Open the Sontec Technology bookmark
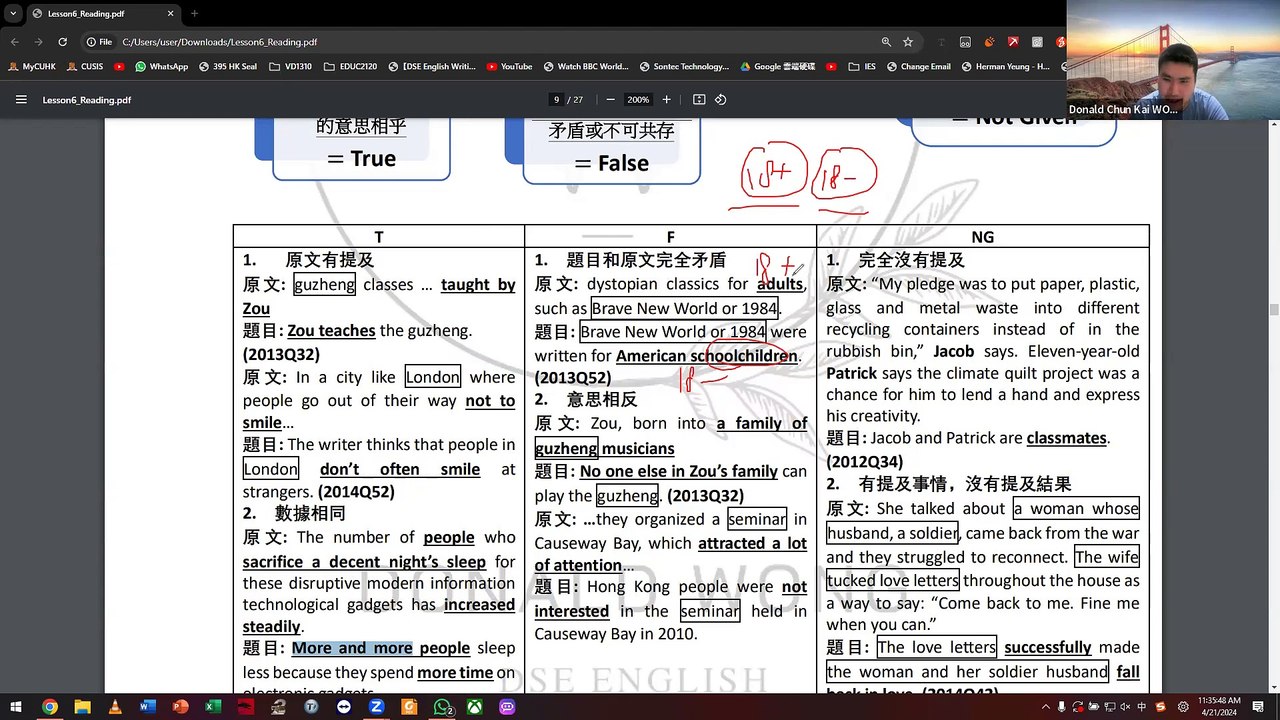 684,66
